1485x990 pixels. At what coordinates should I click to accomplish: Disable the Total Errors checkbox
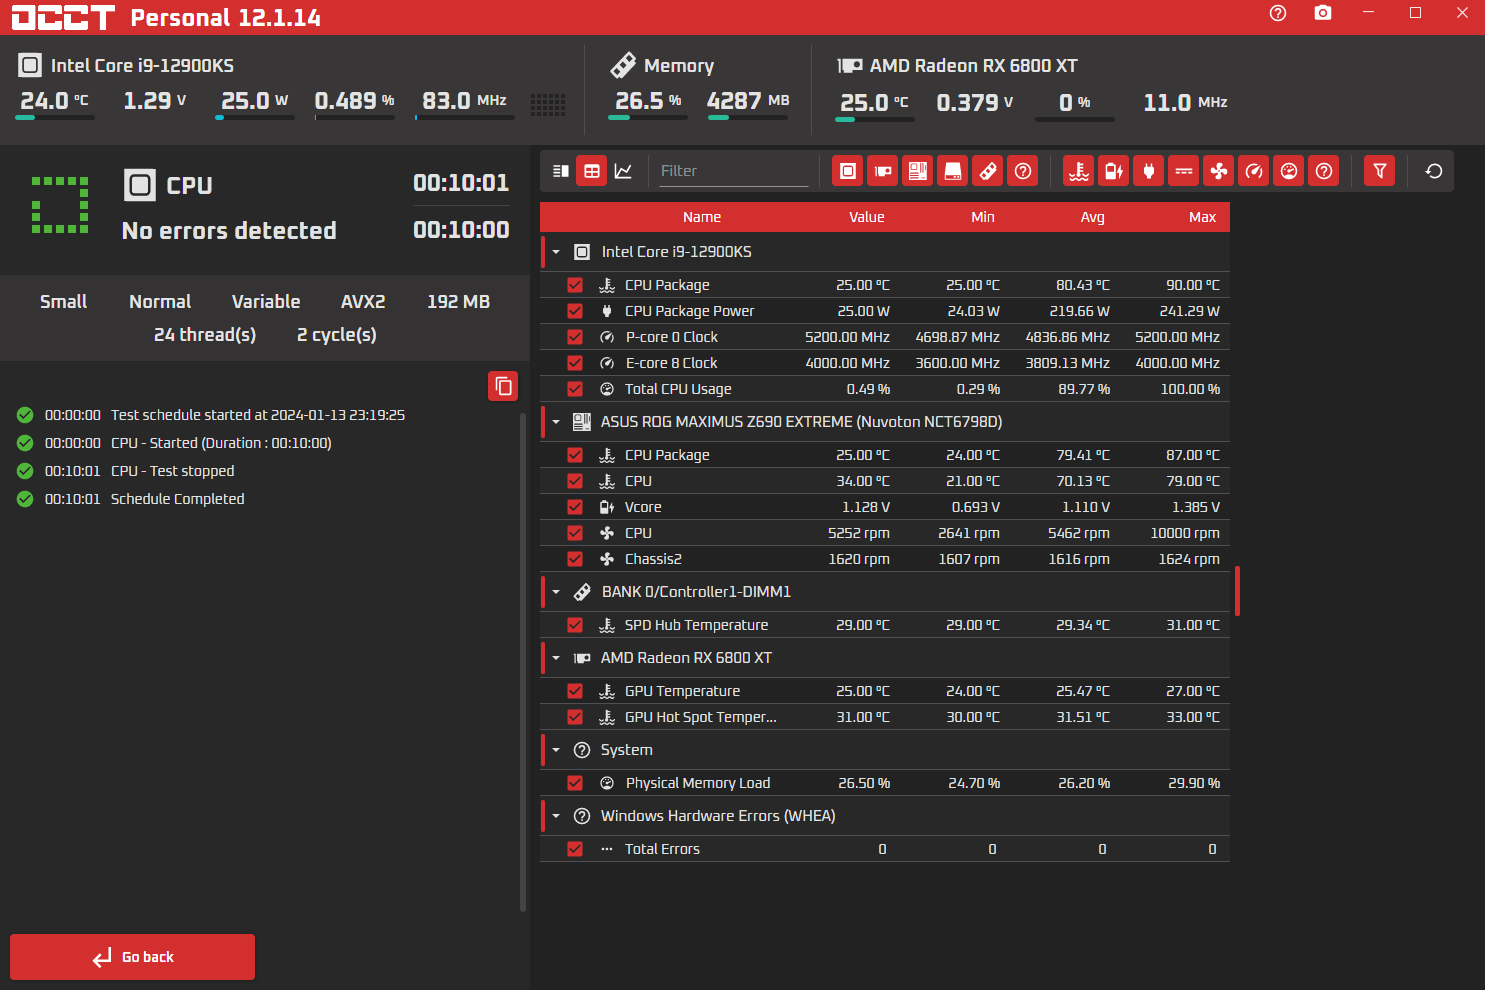click(x=575, y=849)
